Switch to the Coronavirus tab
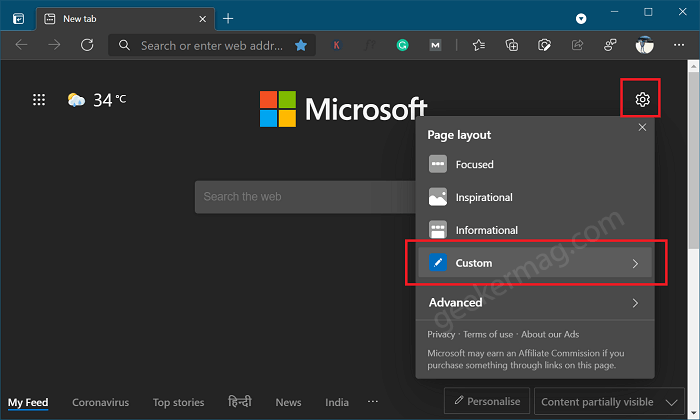Screen dimensions: 700x420 pos(100,403)
